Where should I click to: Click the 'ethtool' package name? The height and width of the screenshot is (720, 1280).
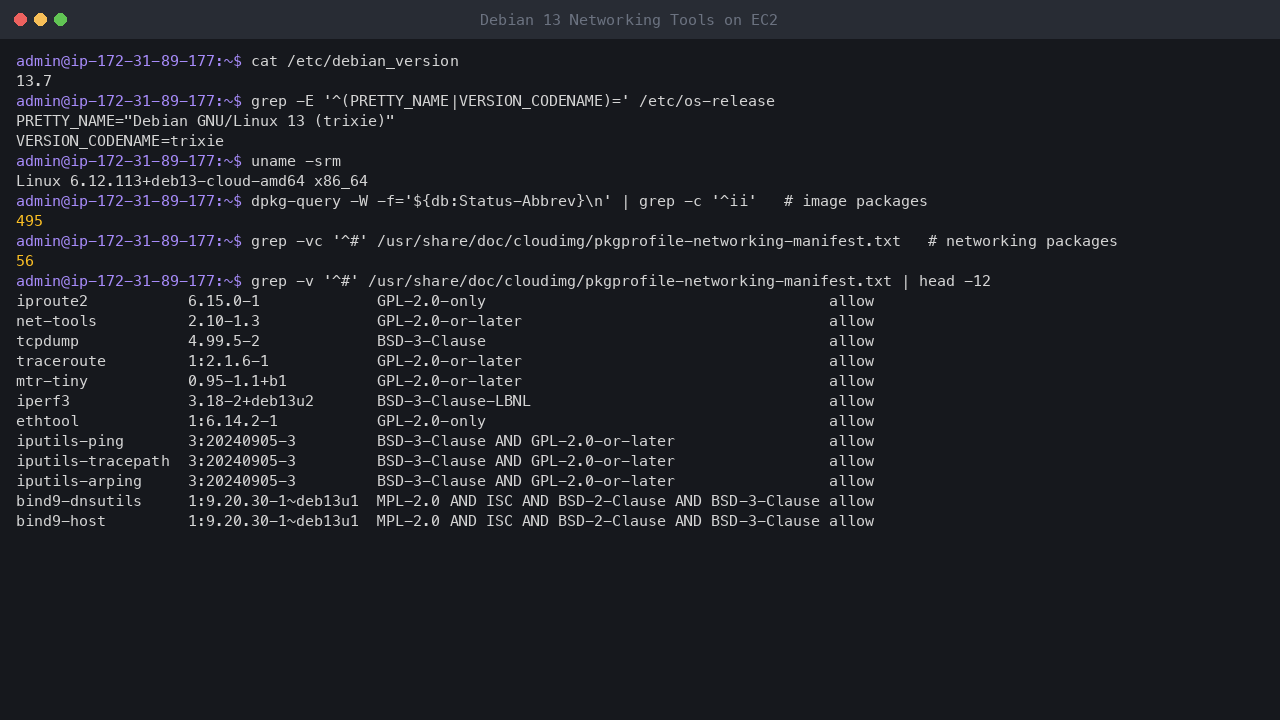(47, 421)
